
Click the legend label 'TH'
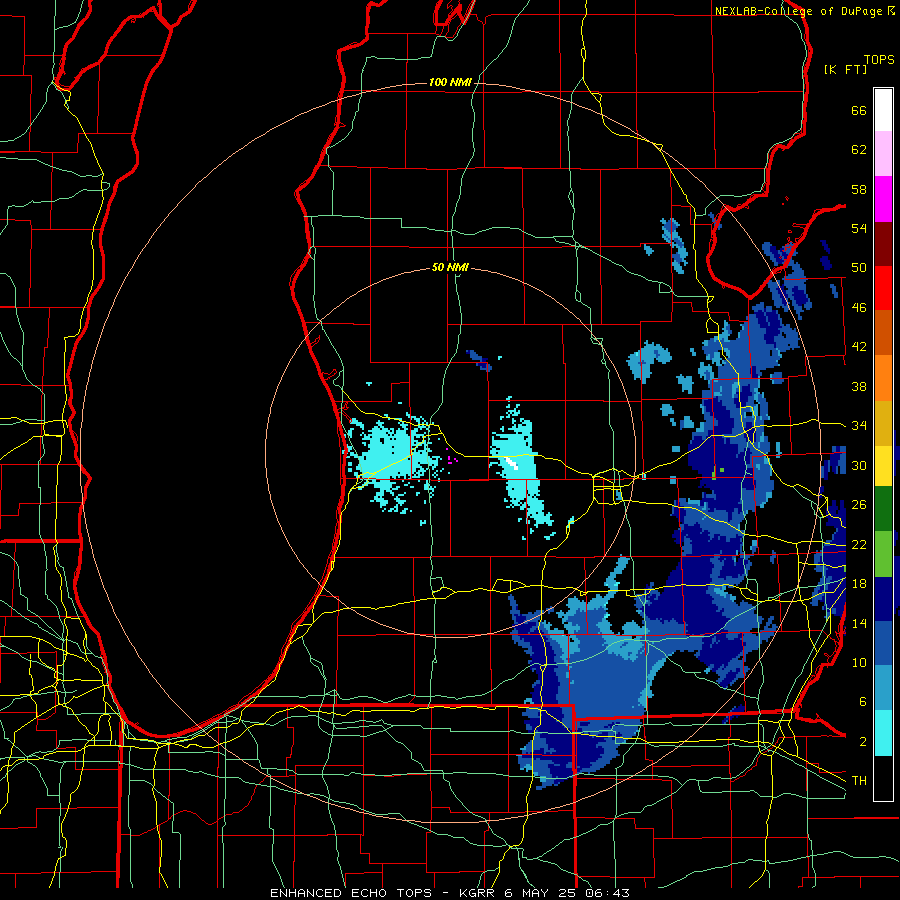click(x=859, y=781)
